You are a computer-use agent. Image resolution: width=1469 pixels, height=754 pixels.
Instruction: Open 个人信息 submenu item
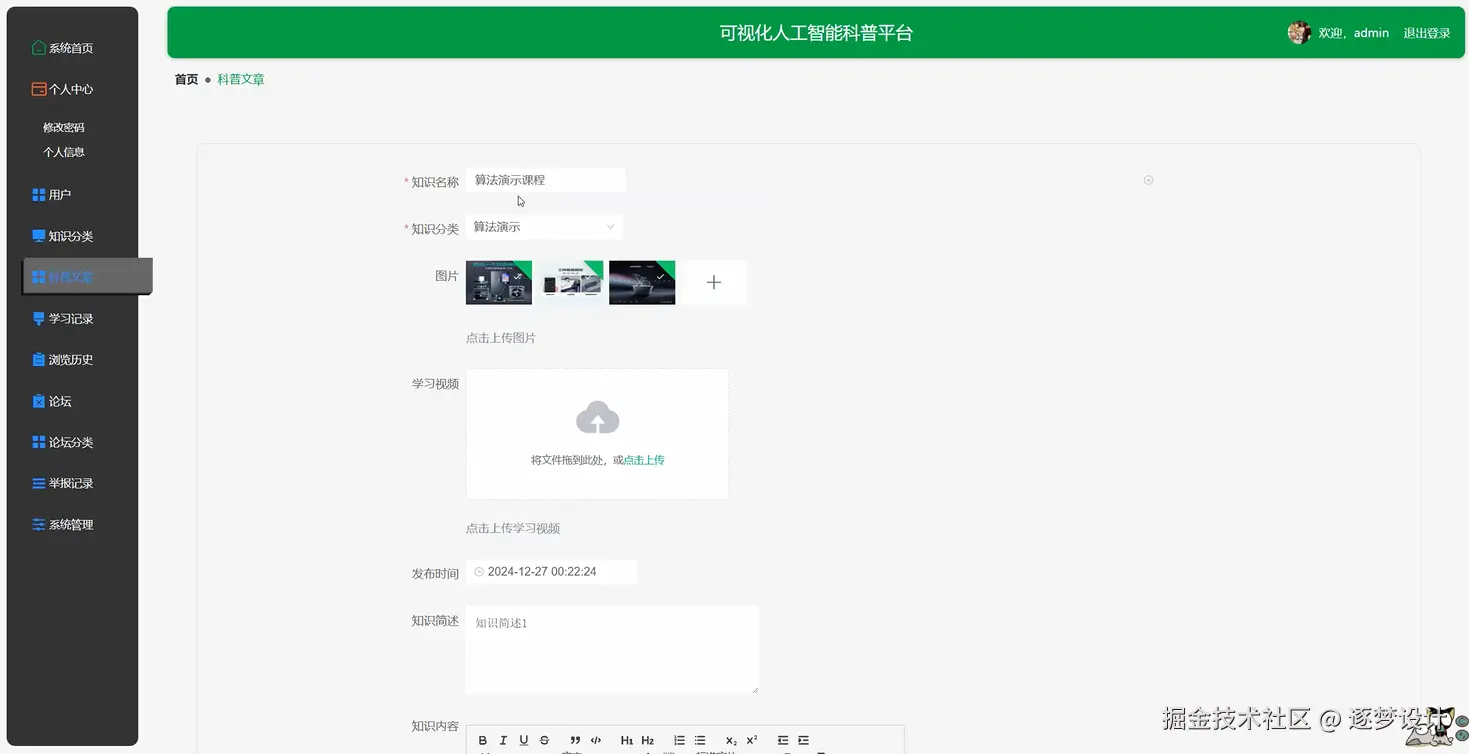pyautogui.click(x=64, y=152)
